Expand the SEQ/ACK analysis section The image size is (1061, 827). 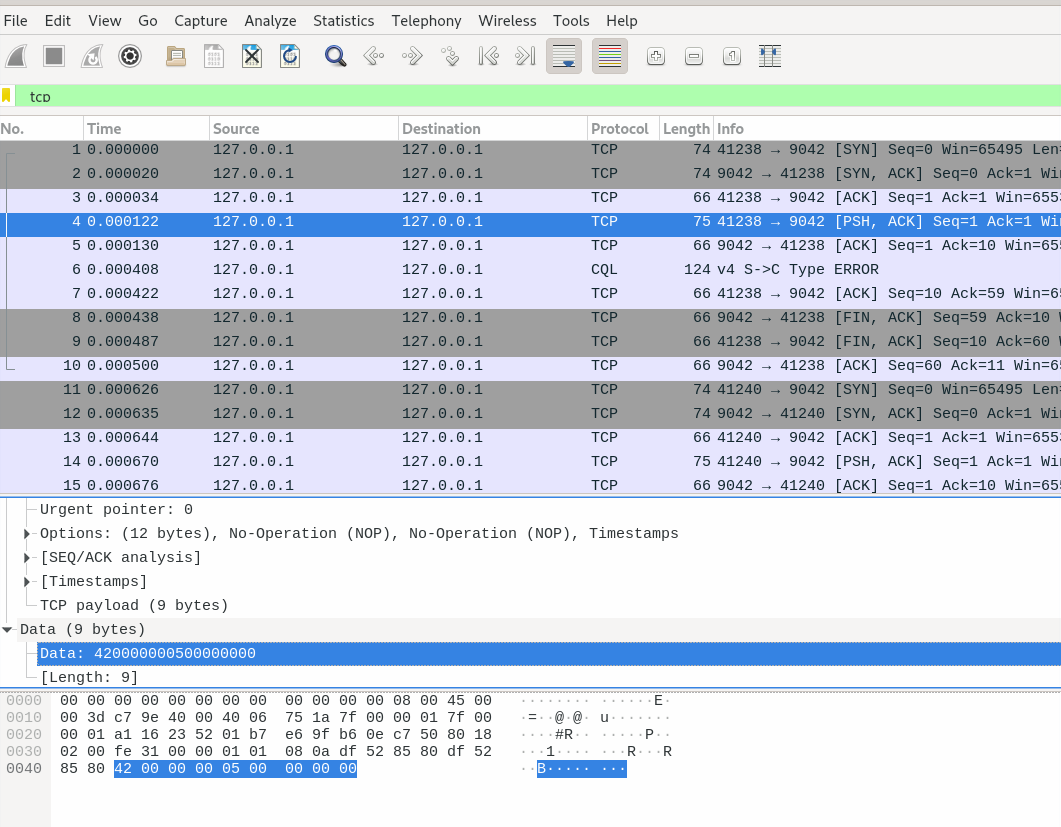click(x=25, y=557)
